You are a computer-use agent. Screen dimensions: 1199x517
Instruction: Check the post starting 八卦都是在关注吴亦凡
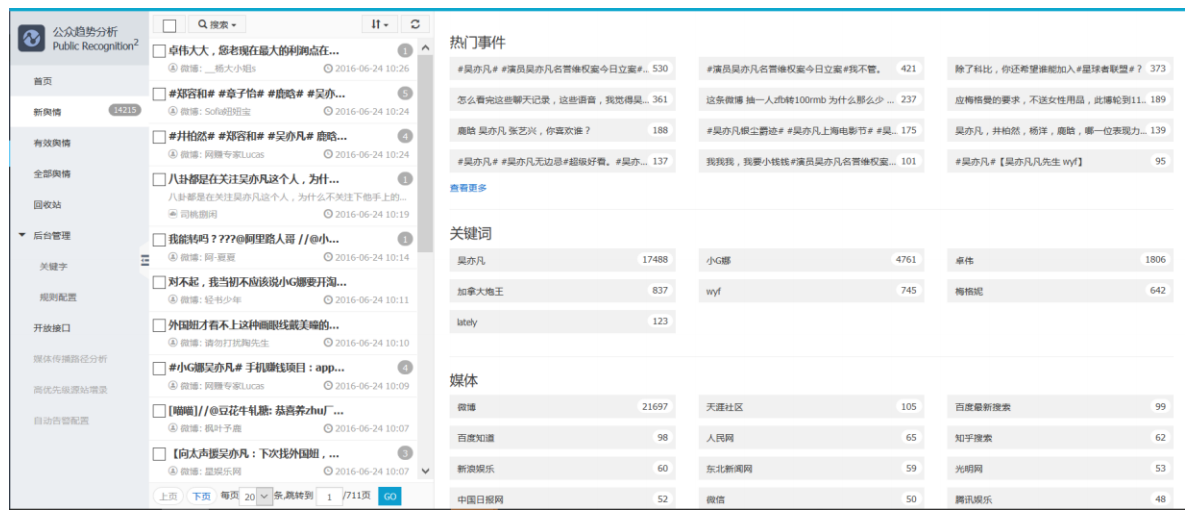pyautogui.click(x=160, y=180)
